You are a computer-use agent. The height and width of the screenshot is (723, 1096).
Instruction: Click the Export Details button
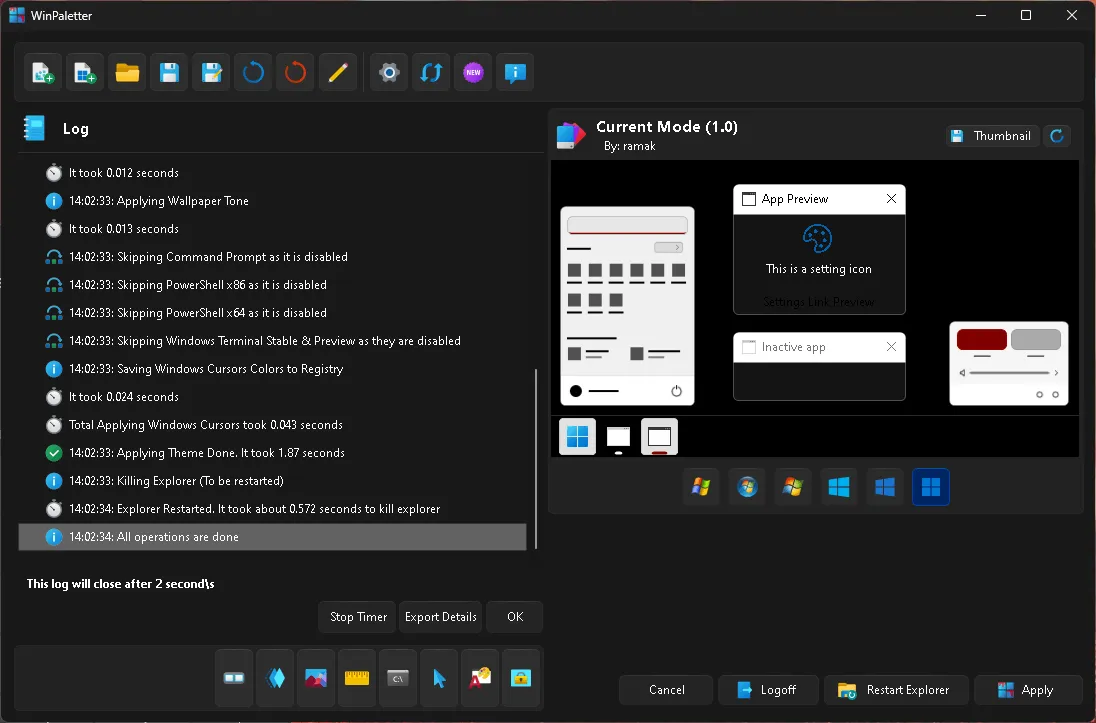pyautogui.click(x=441, y=617)
